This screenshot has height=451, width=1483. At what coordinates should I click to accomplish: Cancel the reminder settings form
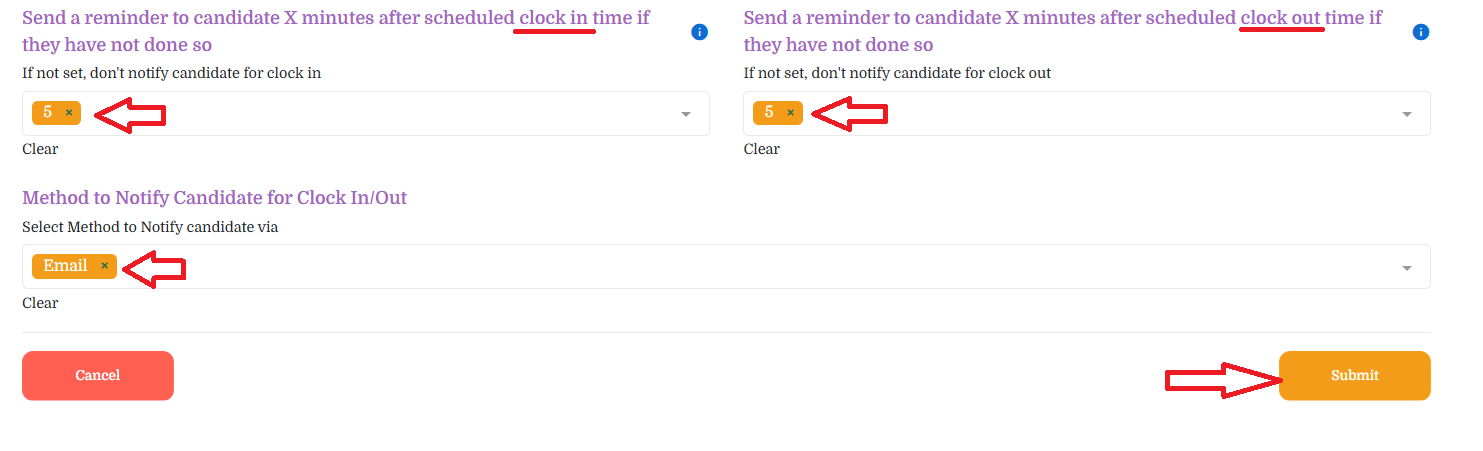pyautogui.click(x=98, y=376)
